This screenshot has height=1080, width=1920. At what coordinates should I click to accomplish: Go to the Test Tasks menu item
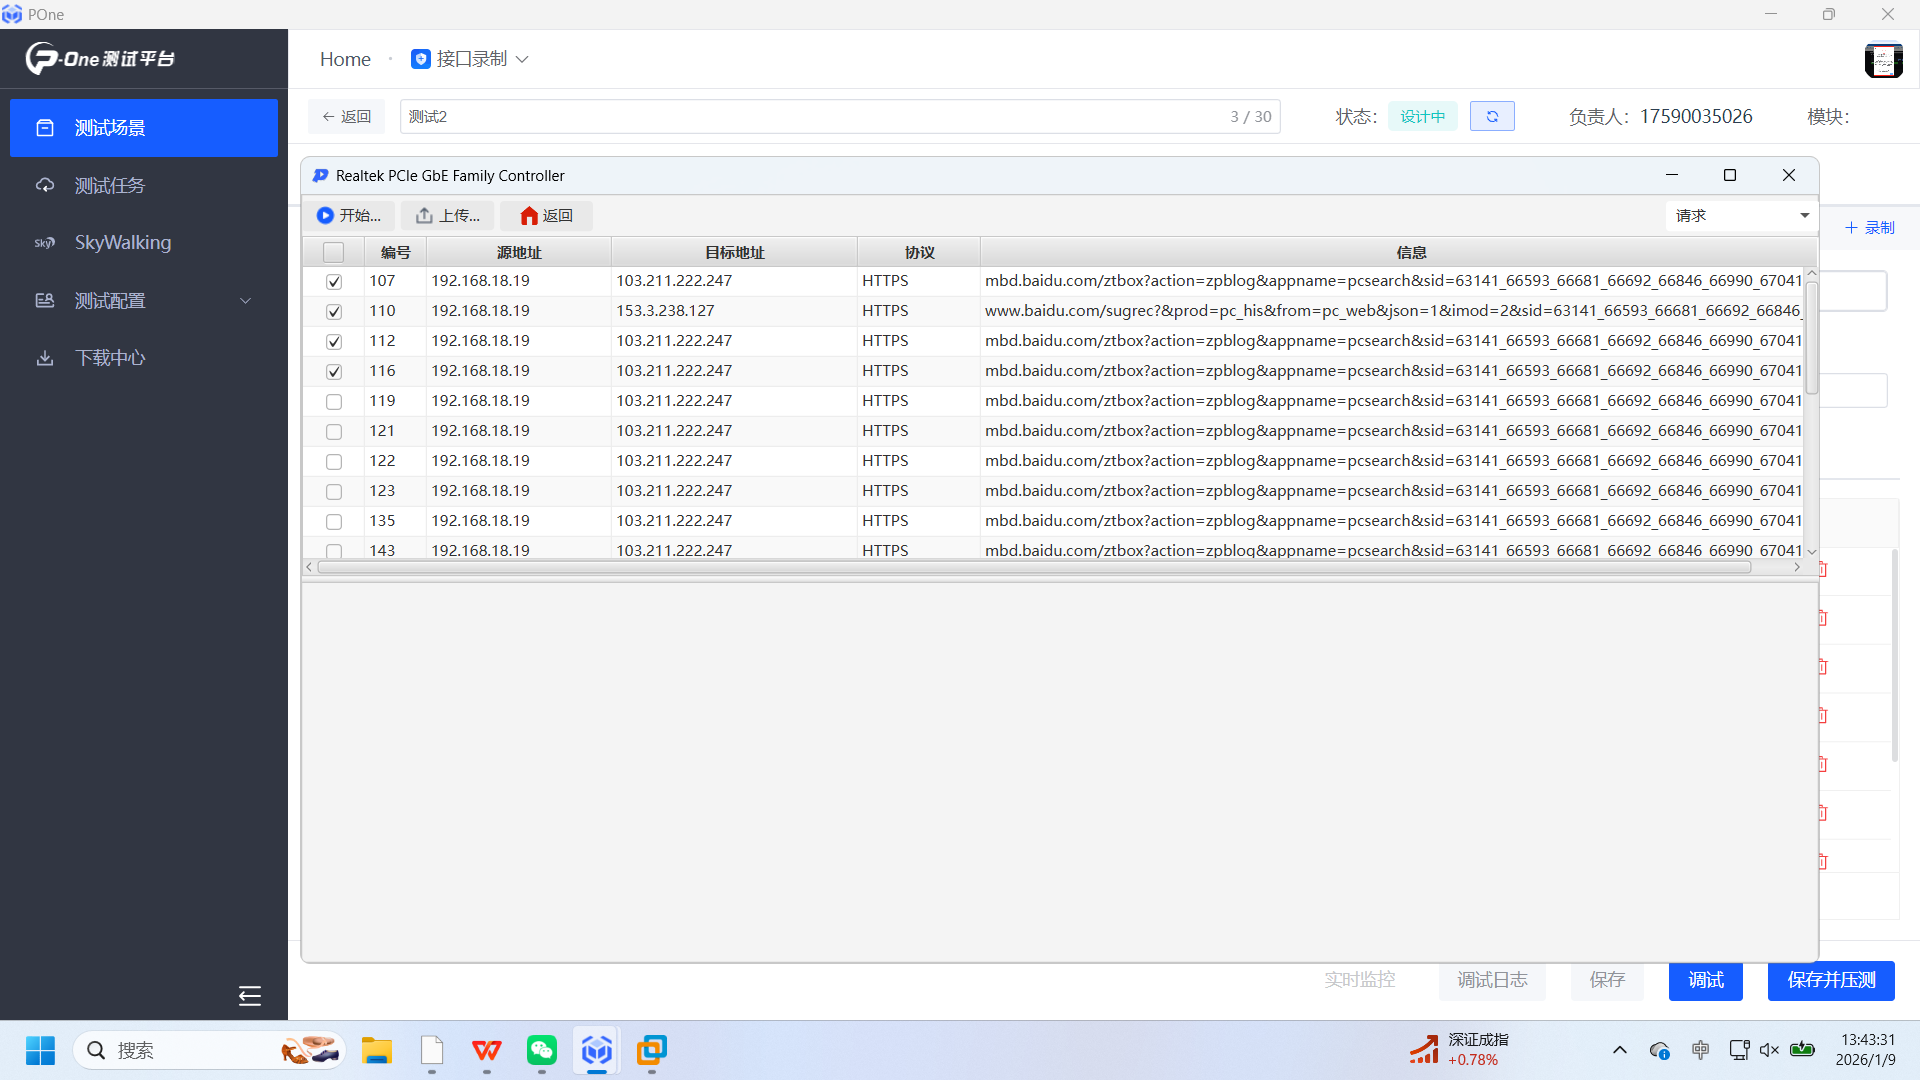(x=110, y=186)
